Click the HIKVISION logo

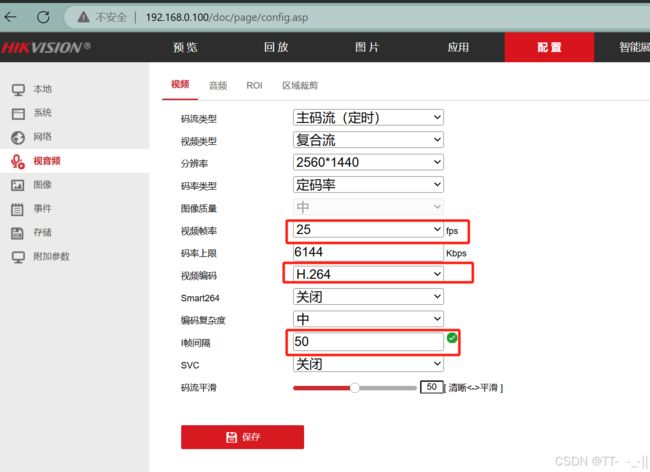click(x=46, y=47)
